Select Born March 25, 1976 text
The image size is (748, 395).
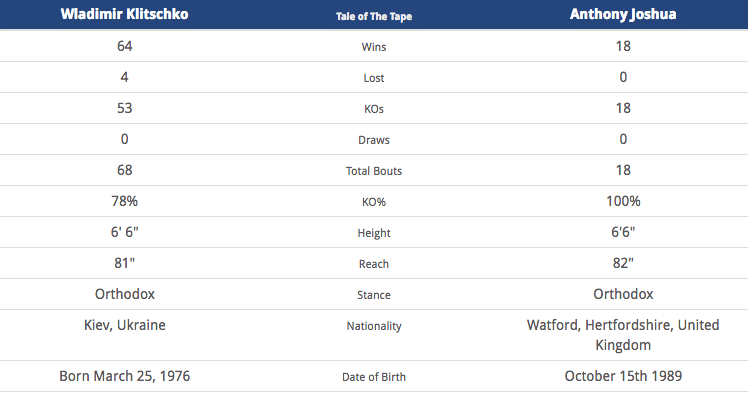[x=125, y=376]
